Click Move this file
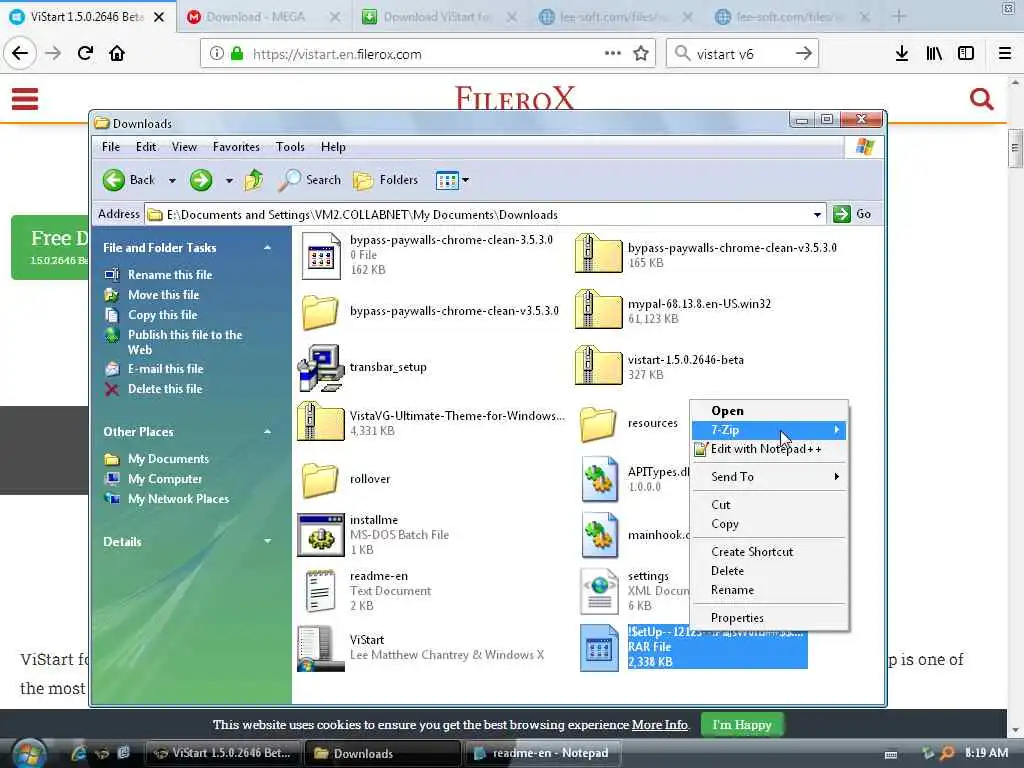Screen dimensions: 1024x768 [x=163, y=295]
